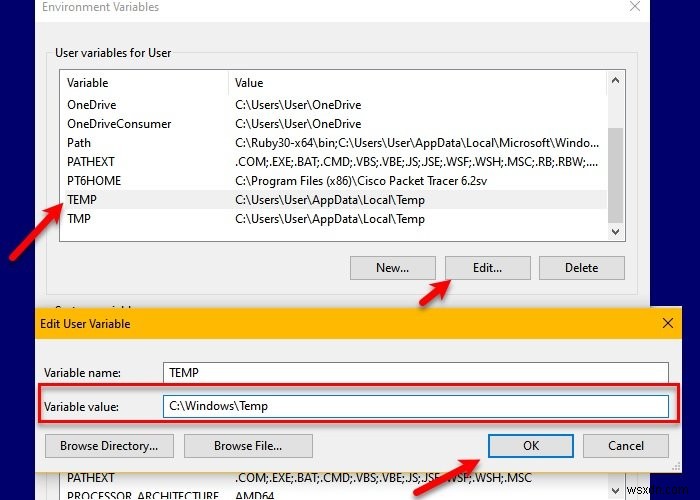700x500 pixels.
Task: Close the Edit User Variable dialog
Action: point(667,323)
